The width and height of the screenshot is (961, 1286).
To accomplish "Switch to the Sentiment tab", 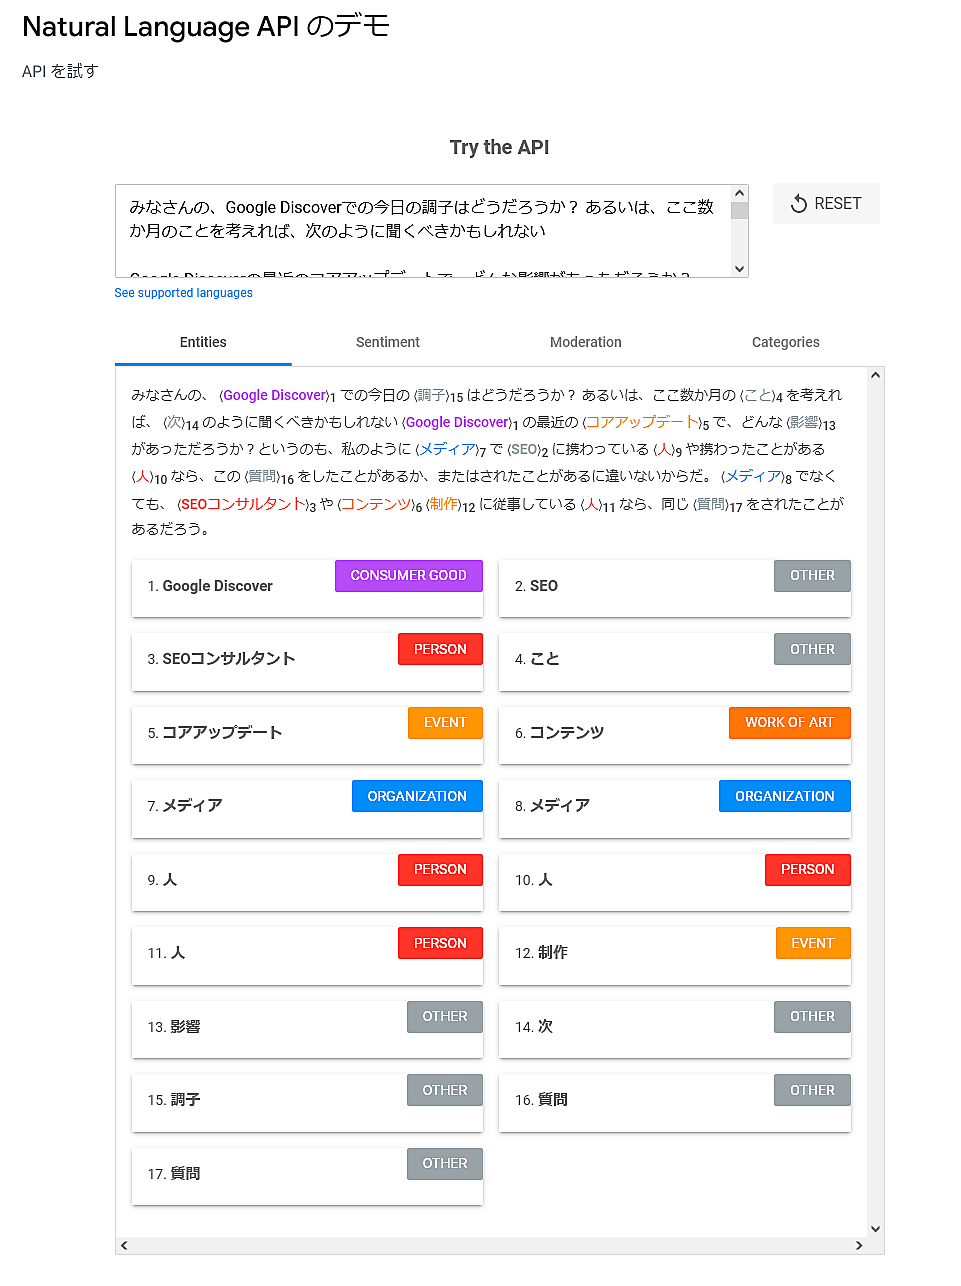I will pos(387,342).
